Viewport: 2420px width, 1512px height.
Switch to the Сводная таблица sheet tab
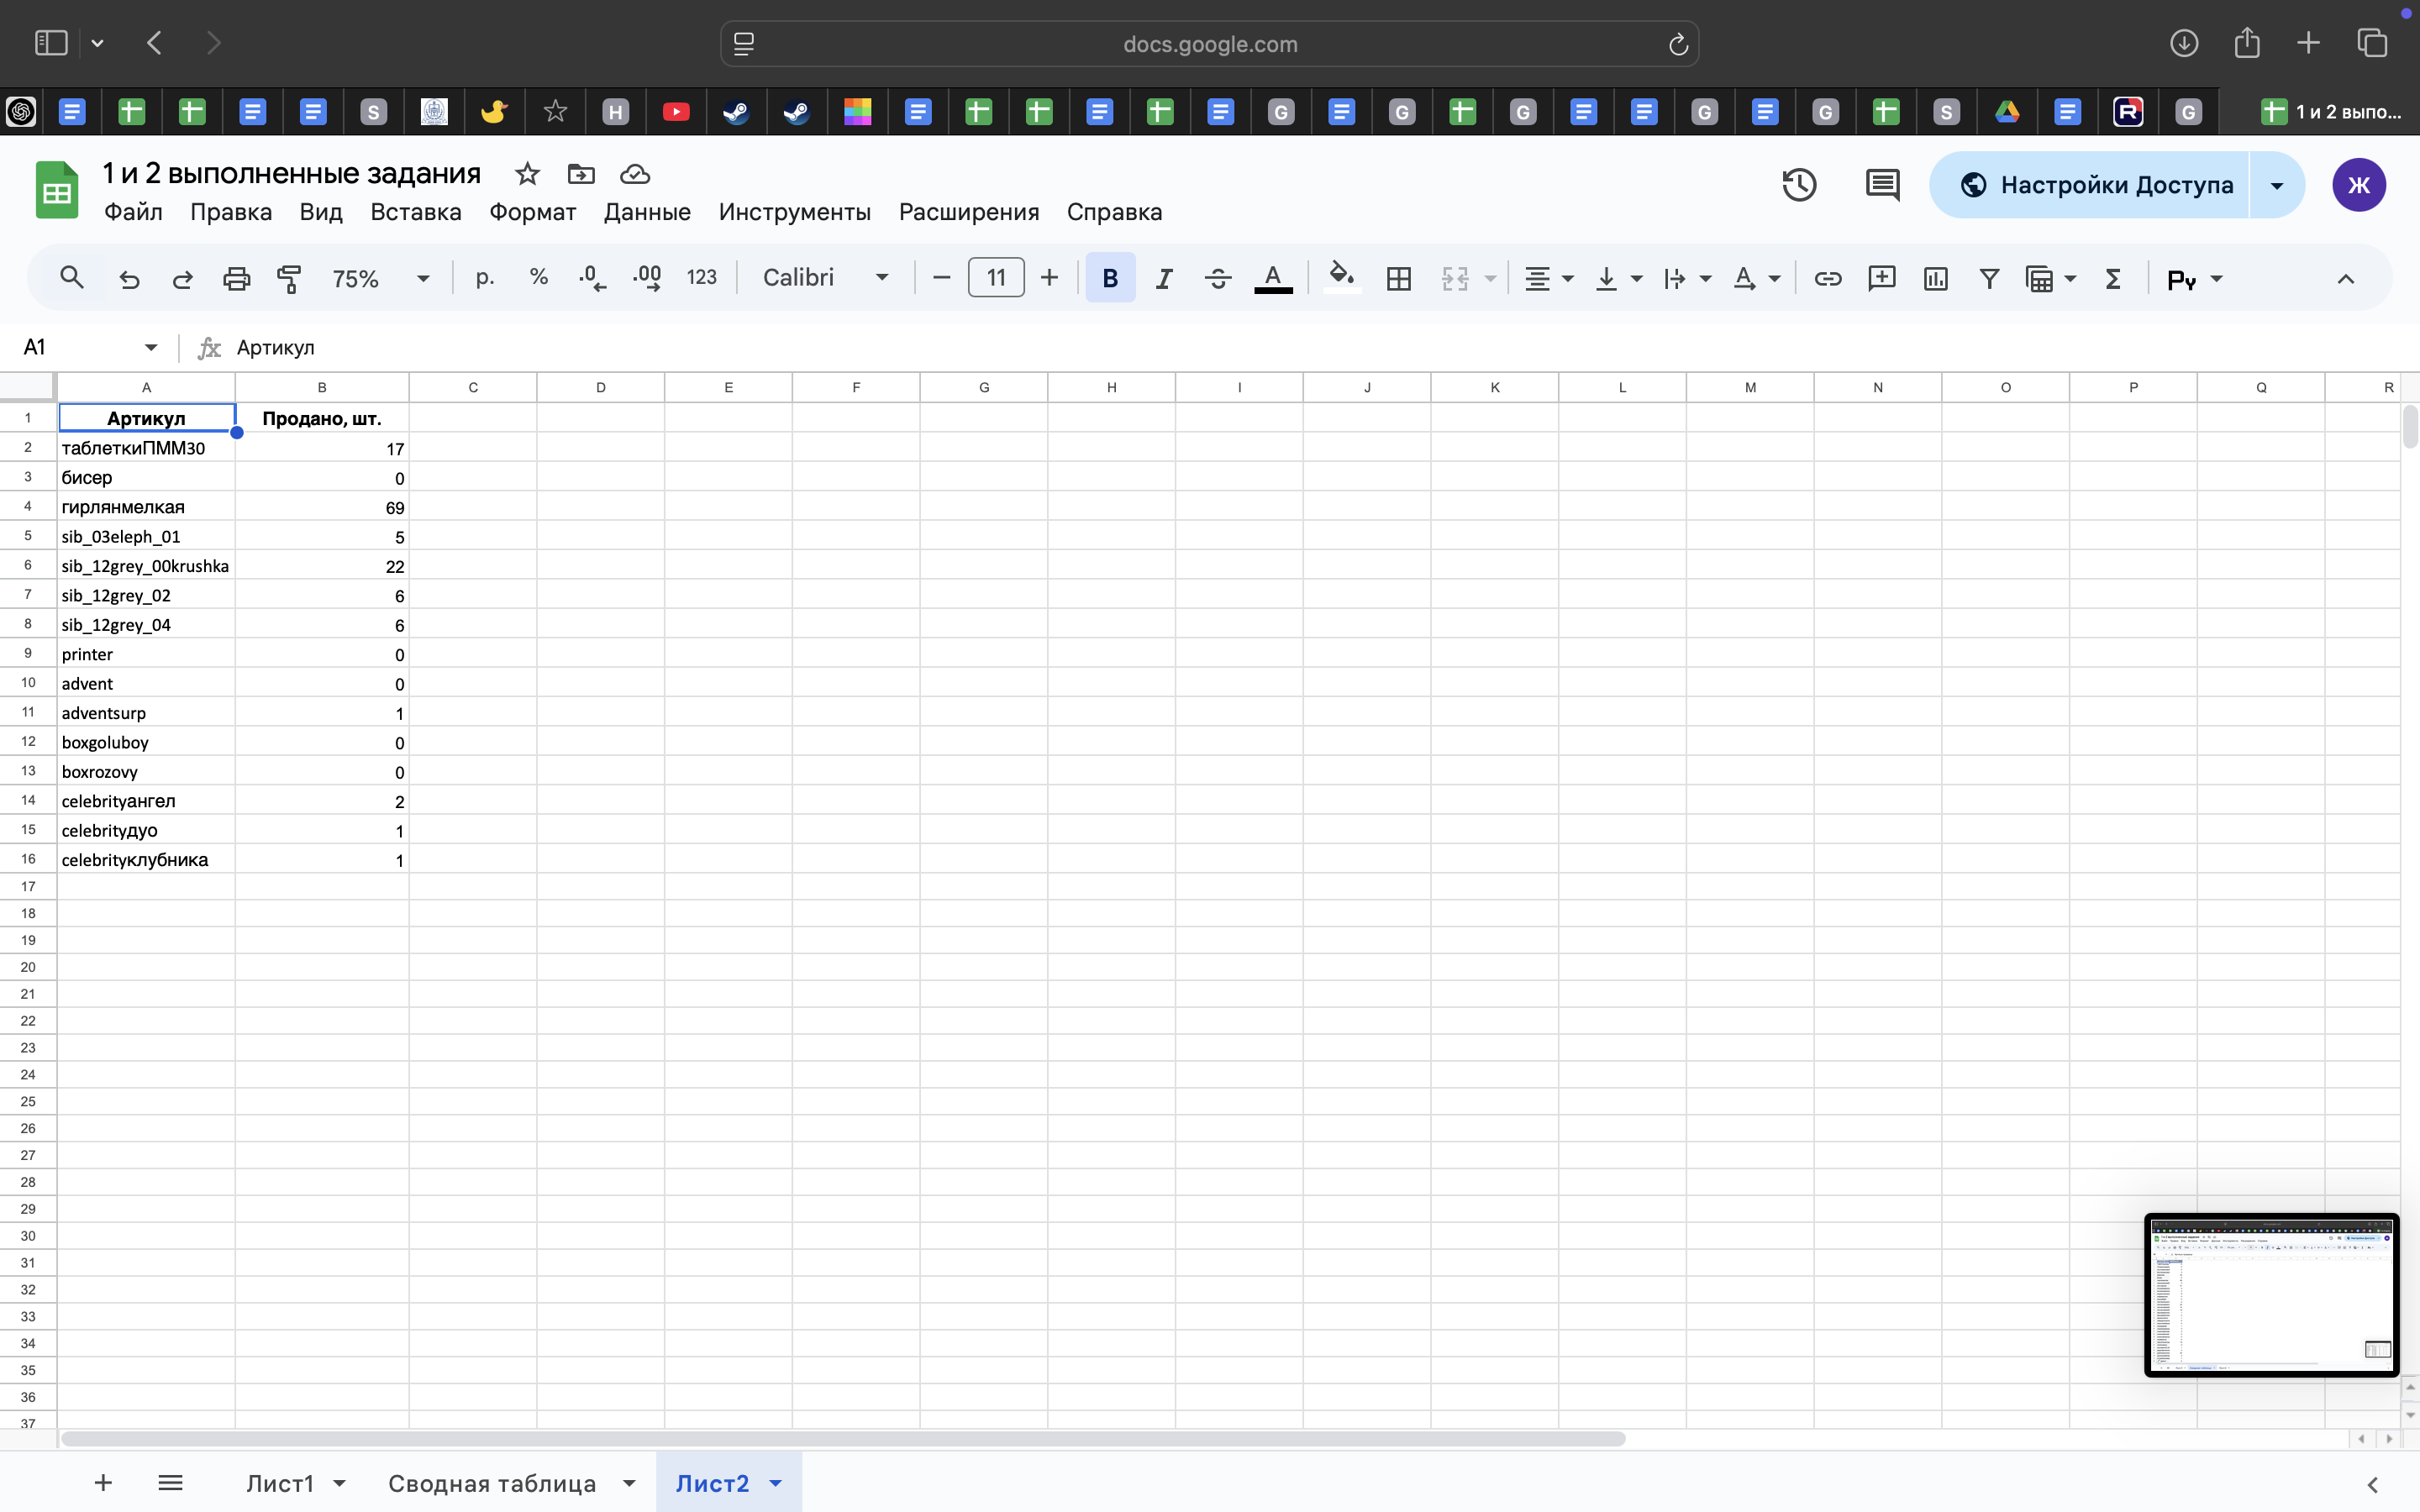(492, 1483)
